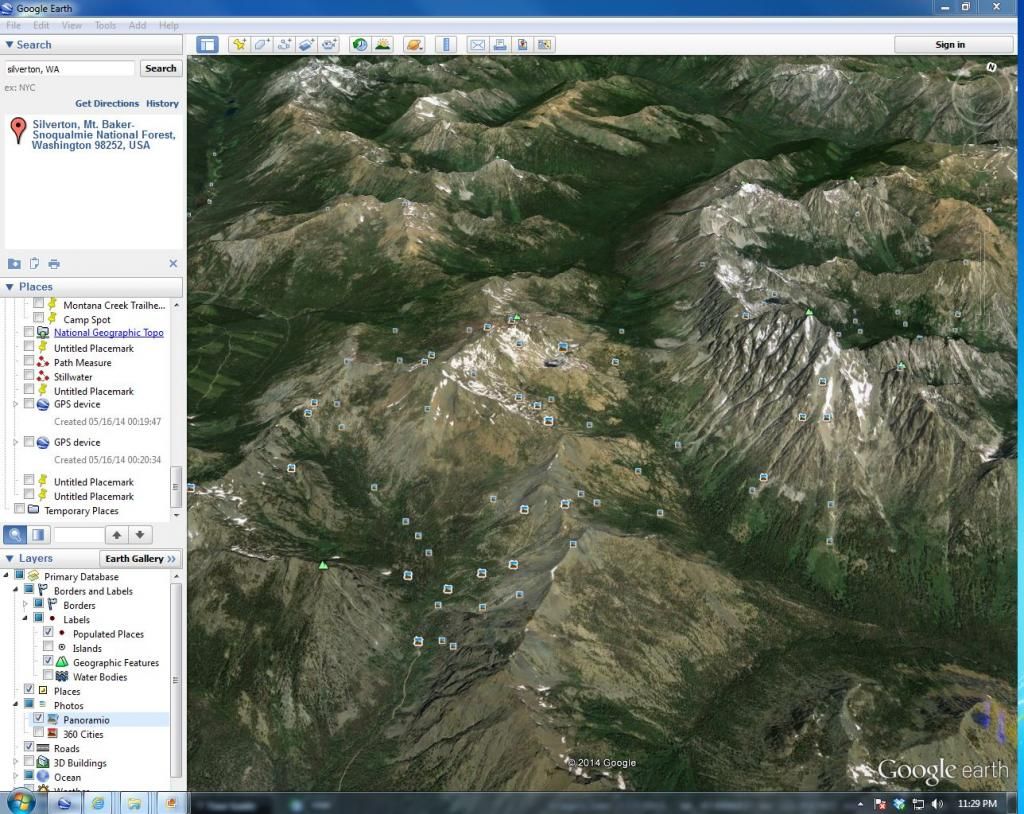1024x814 pixels.
Task: Collapse the Places panel
Action: pyautogui.click(x=9, y=287)
